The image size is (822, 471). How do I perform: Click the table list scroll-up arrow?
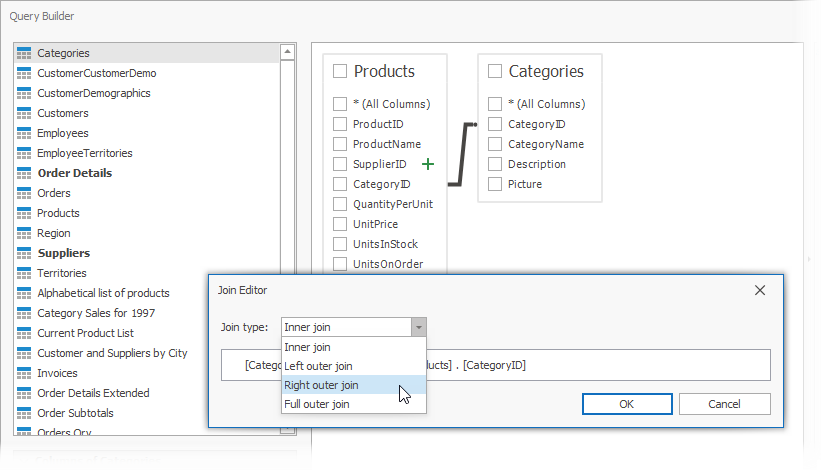tap(288, 52)
